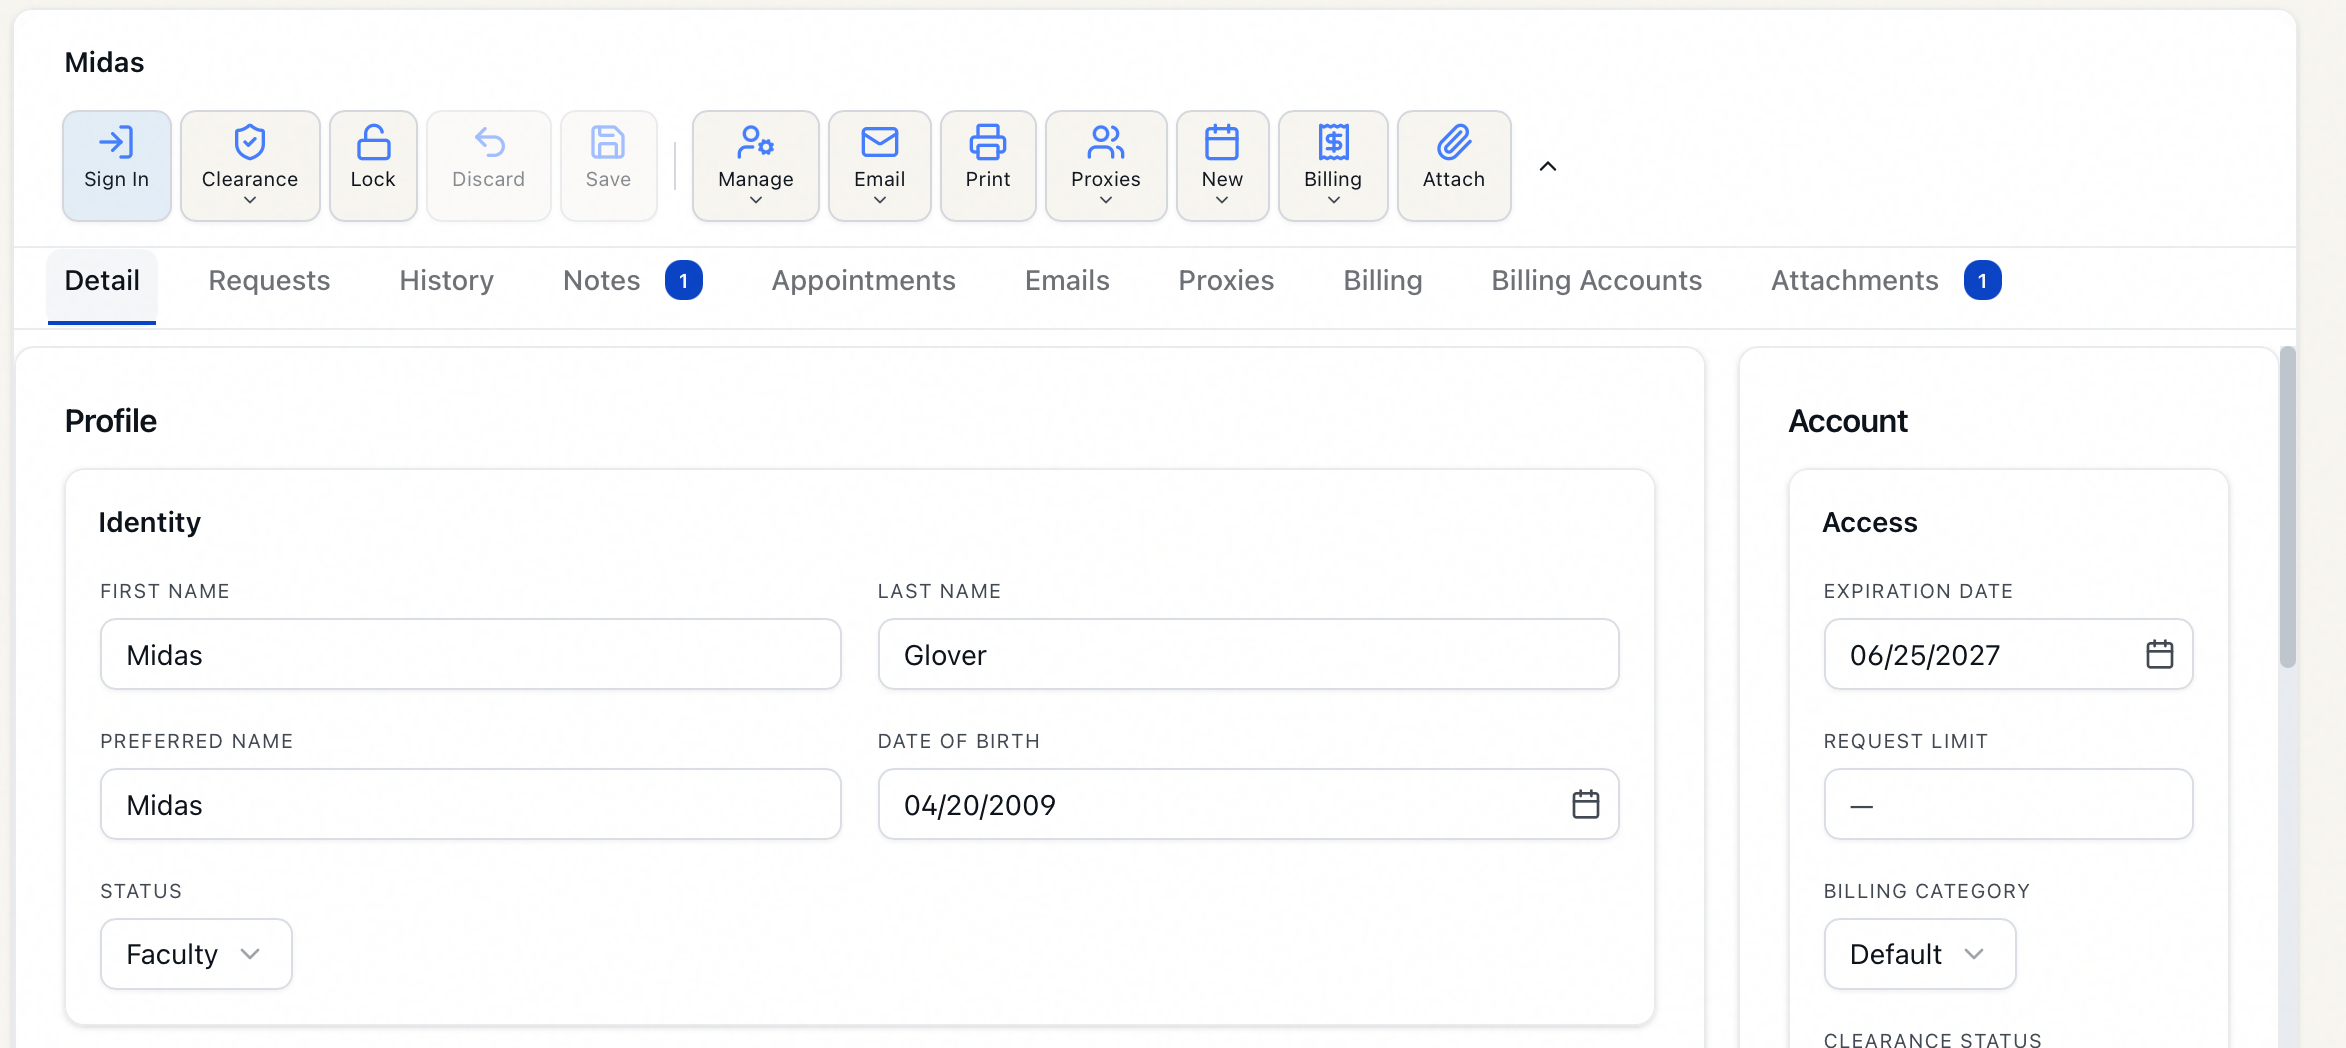Click the Request Limit field
The height and width of the screenshot is (1048, 2346).
(2009, 804)
